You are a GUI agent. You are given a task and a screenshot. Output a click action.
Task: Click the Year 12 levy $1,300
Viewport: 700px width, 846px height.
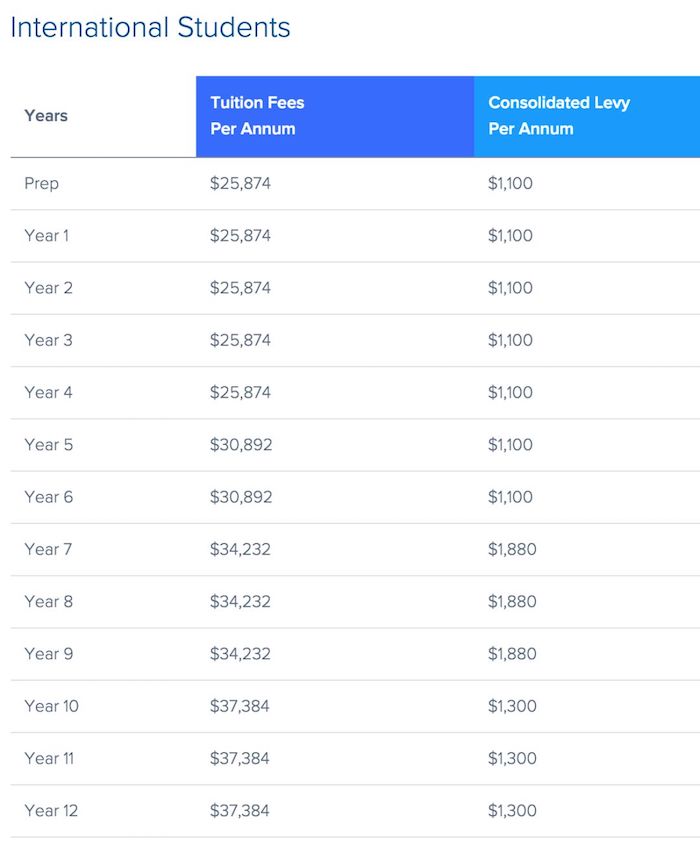(512, 811)
